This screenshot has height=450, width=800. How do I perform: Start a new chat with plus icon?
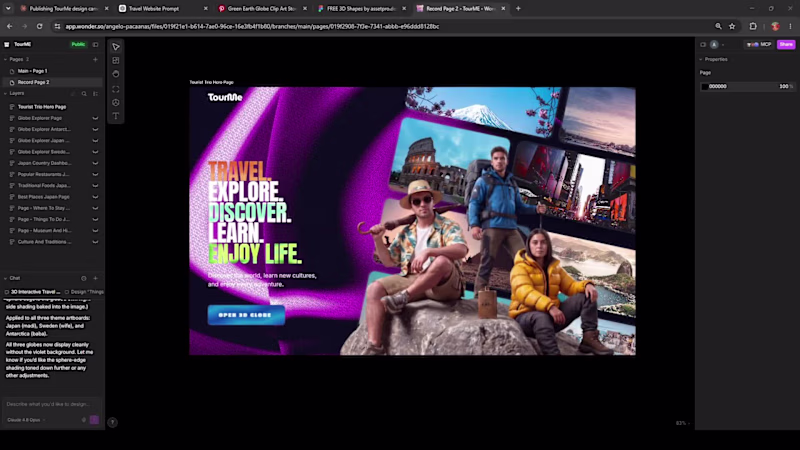(x=95, y=279)
